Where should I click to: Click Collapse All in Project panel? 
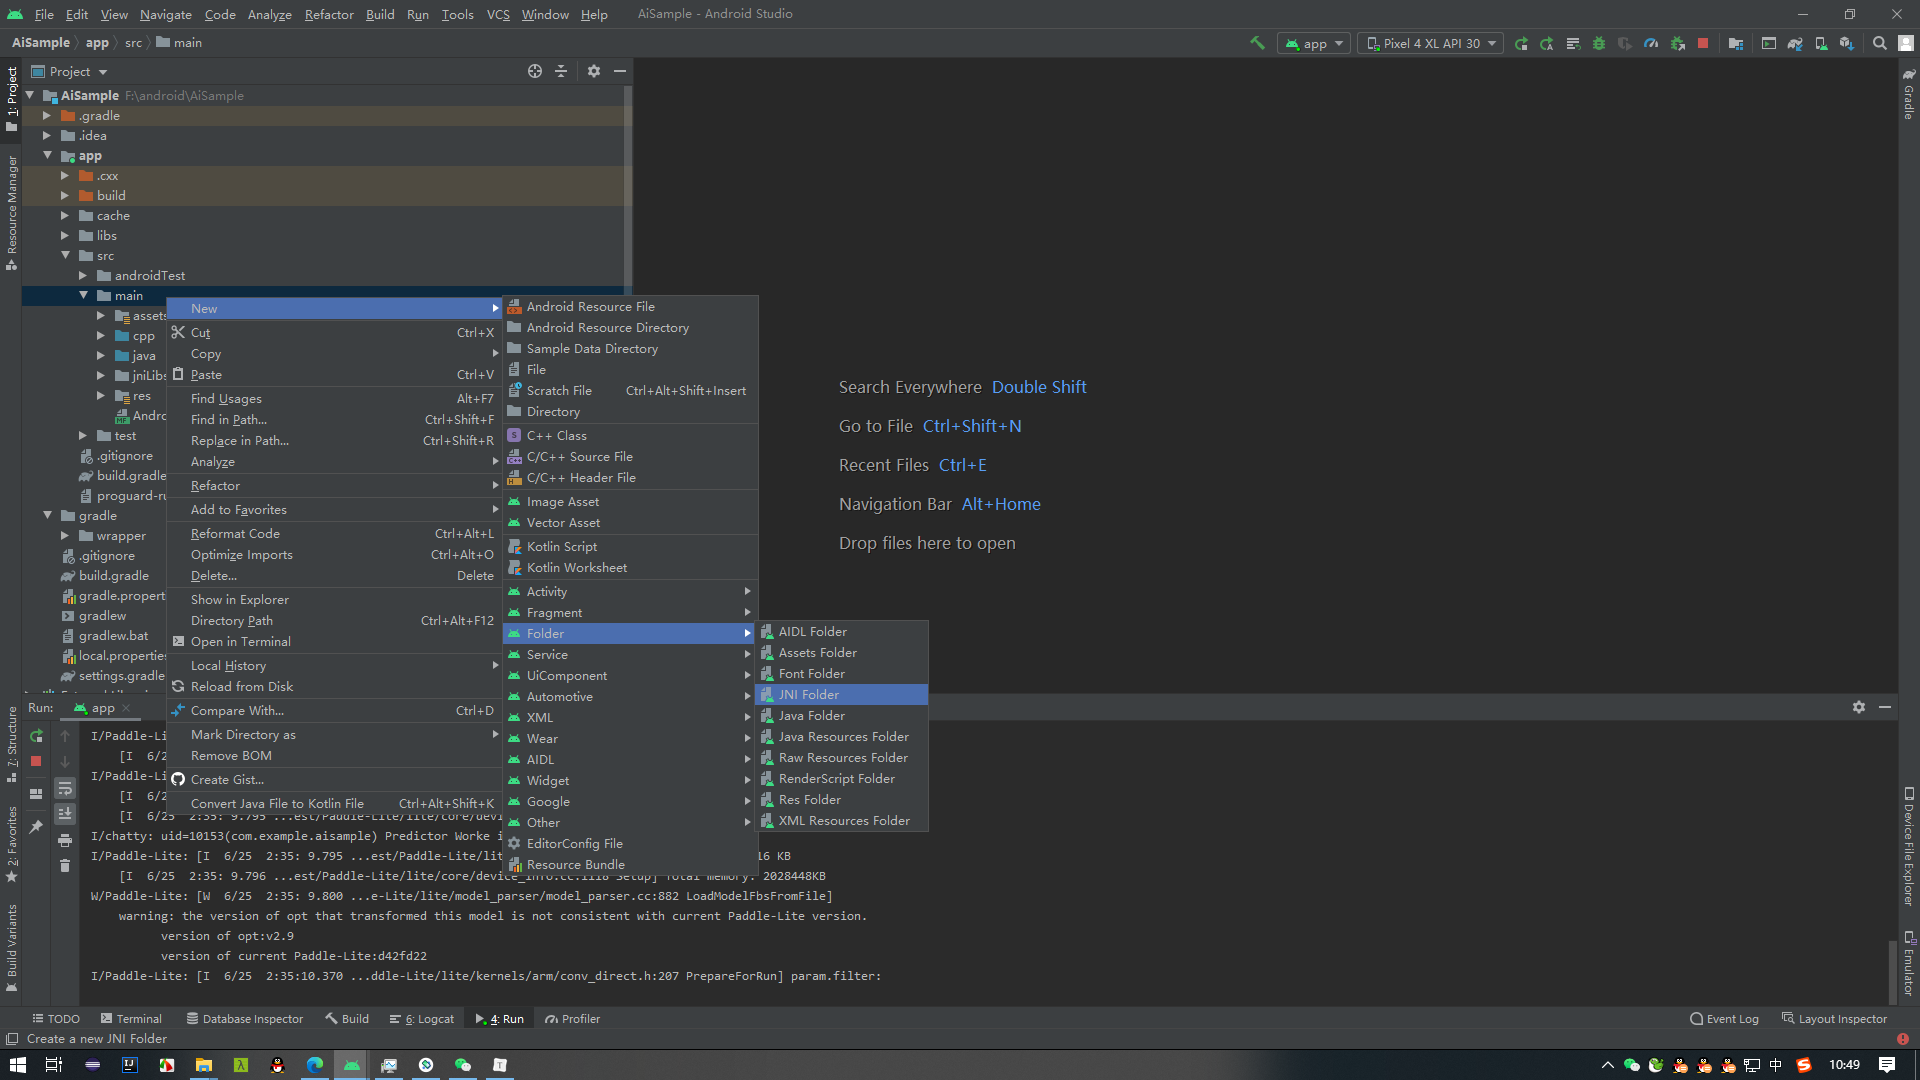click(x=561, y=71)
